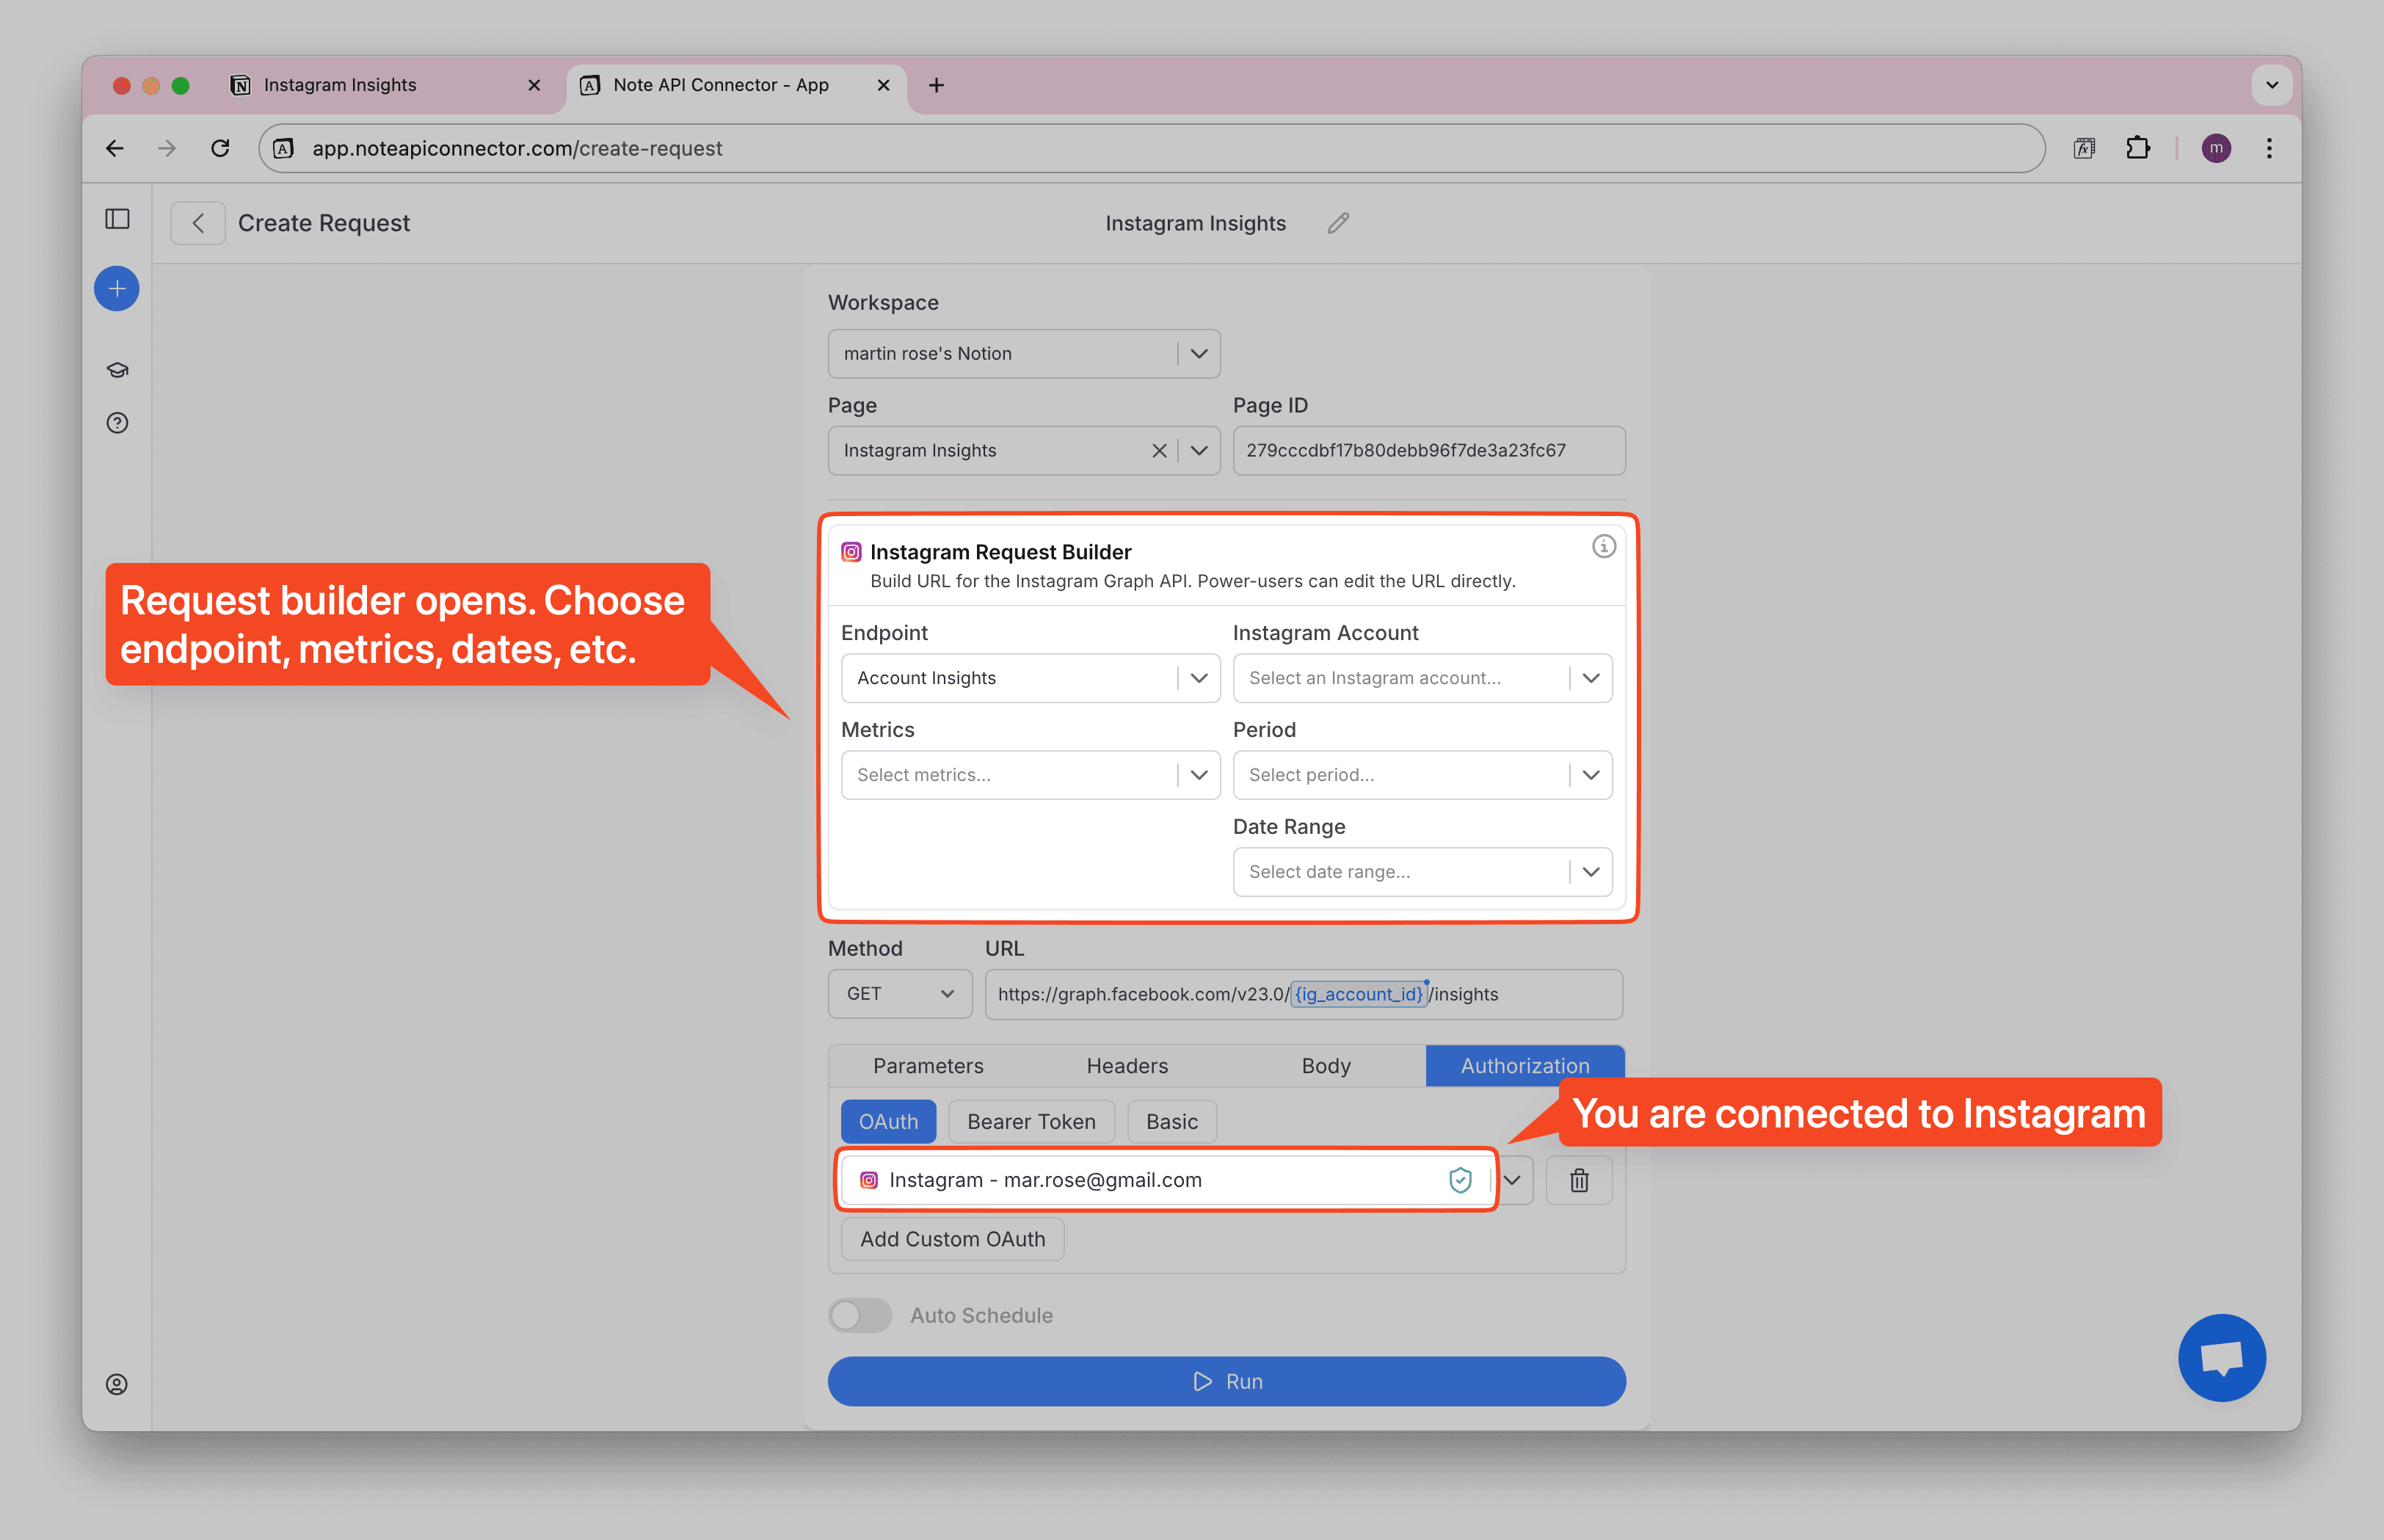Click the formula extension icon in toolbar
Image resolution: width=2384 pixels, height=1540 pixels.
click(x=2085, y=148)
